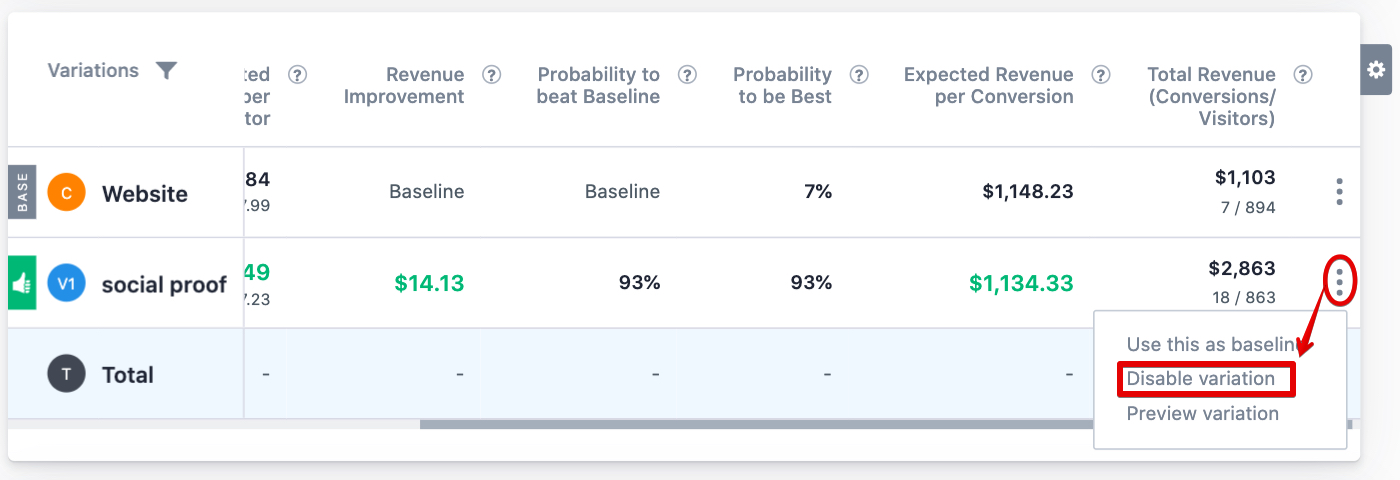Open the social proof row three-dot menu

click(1340, 279)
